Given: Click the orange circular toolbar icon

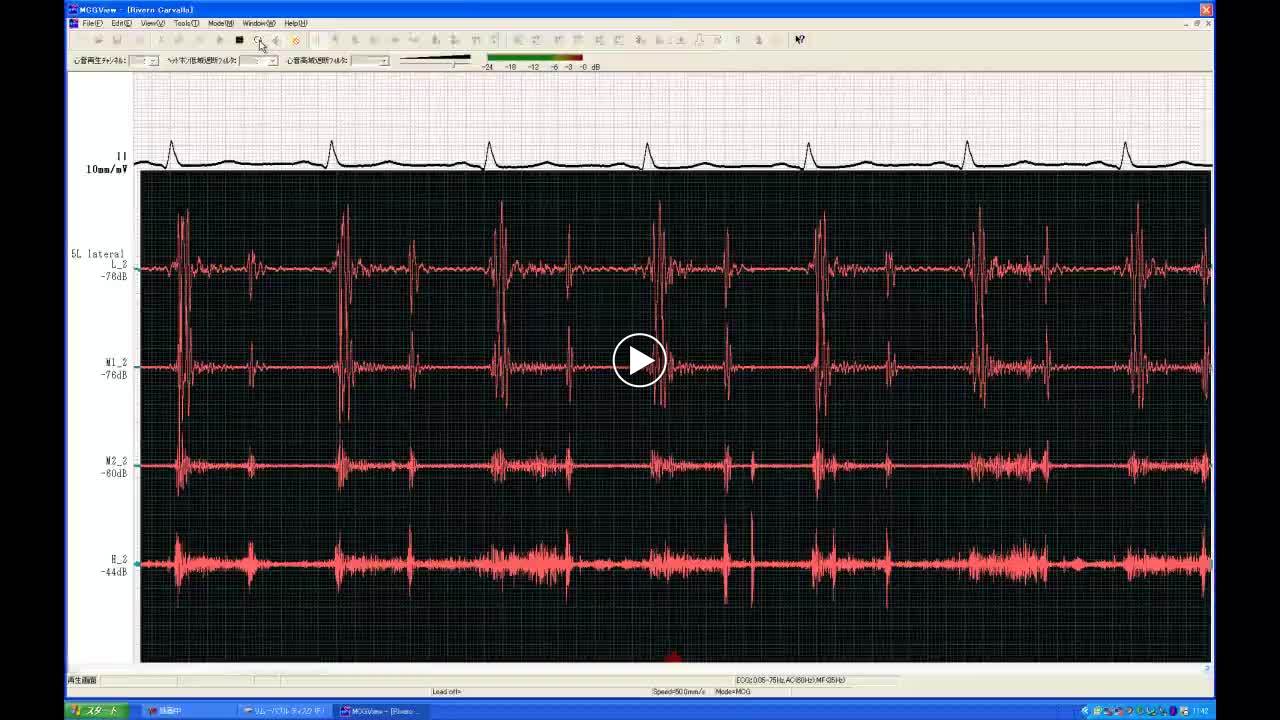Looking at the screenshot, I should [296, 40].
